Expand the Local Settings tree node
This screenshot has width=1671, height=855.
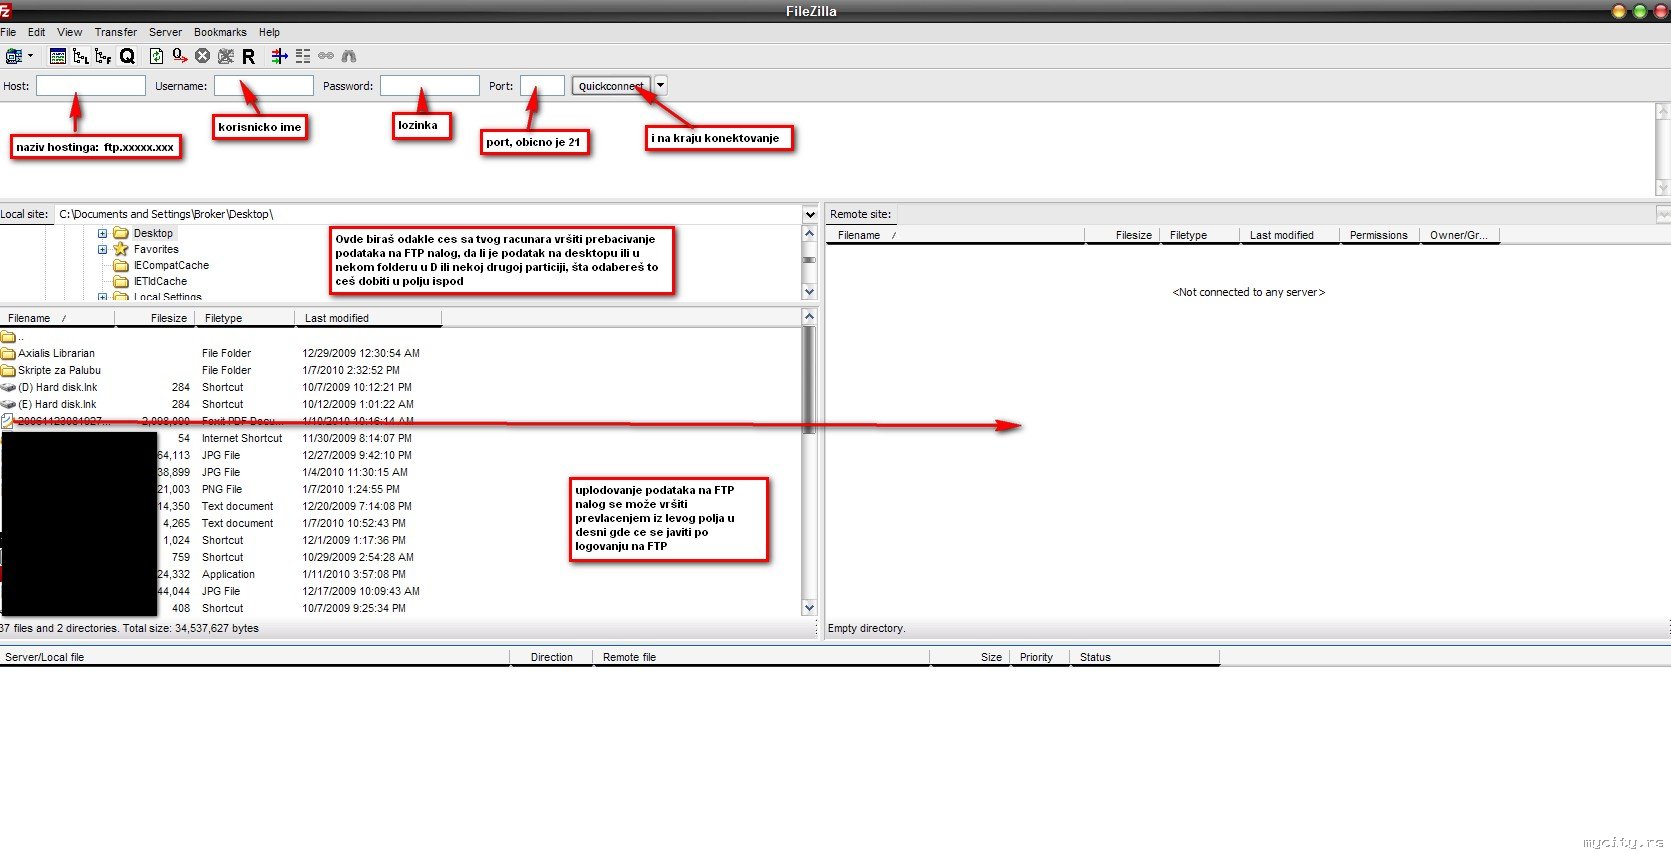(102, 297)
